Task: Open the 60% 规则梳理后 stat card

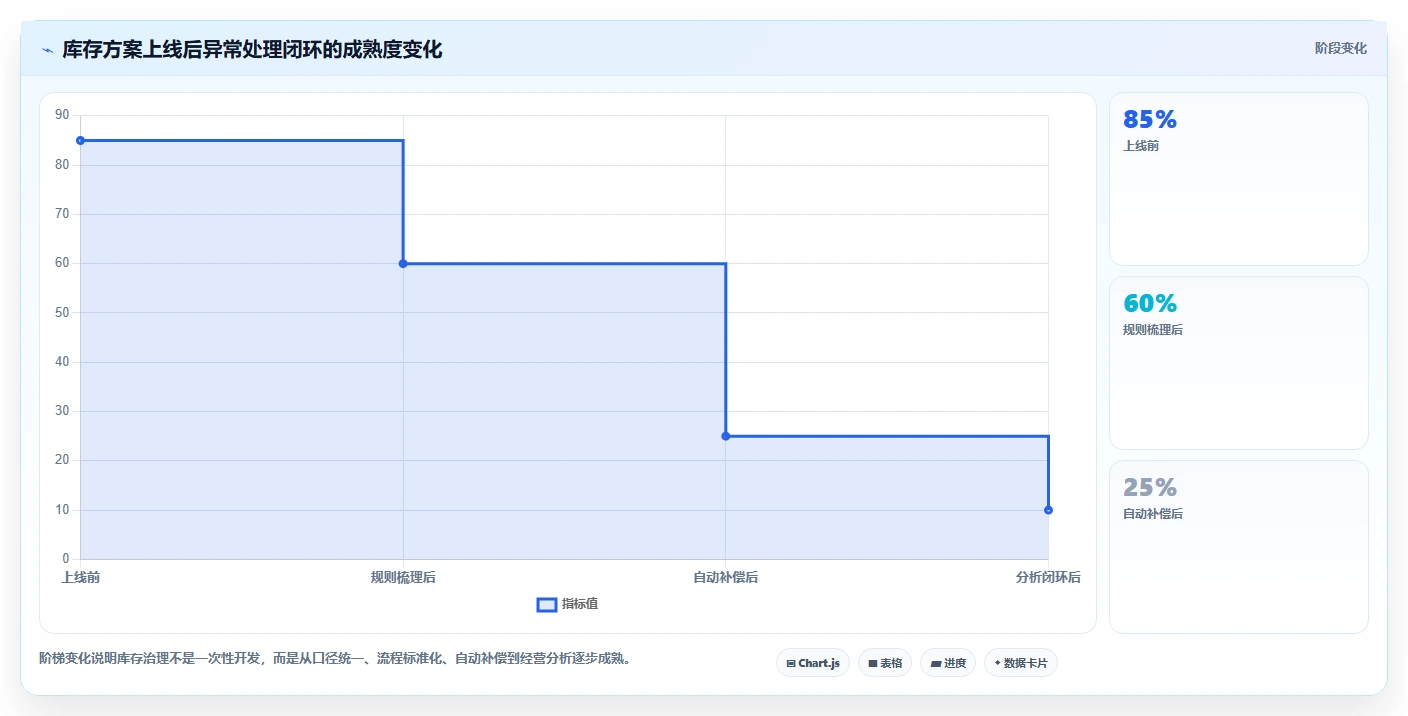Action: (x=1239, y=363)
